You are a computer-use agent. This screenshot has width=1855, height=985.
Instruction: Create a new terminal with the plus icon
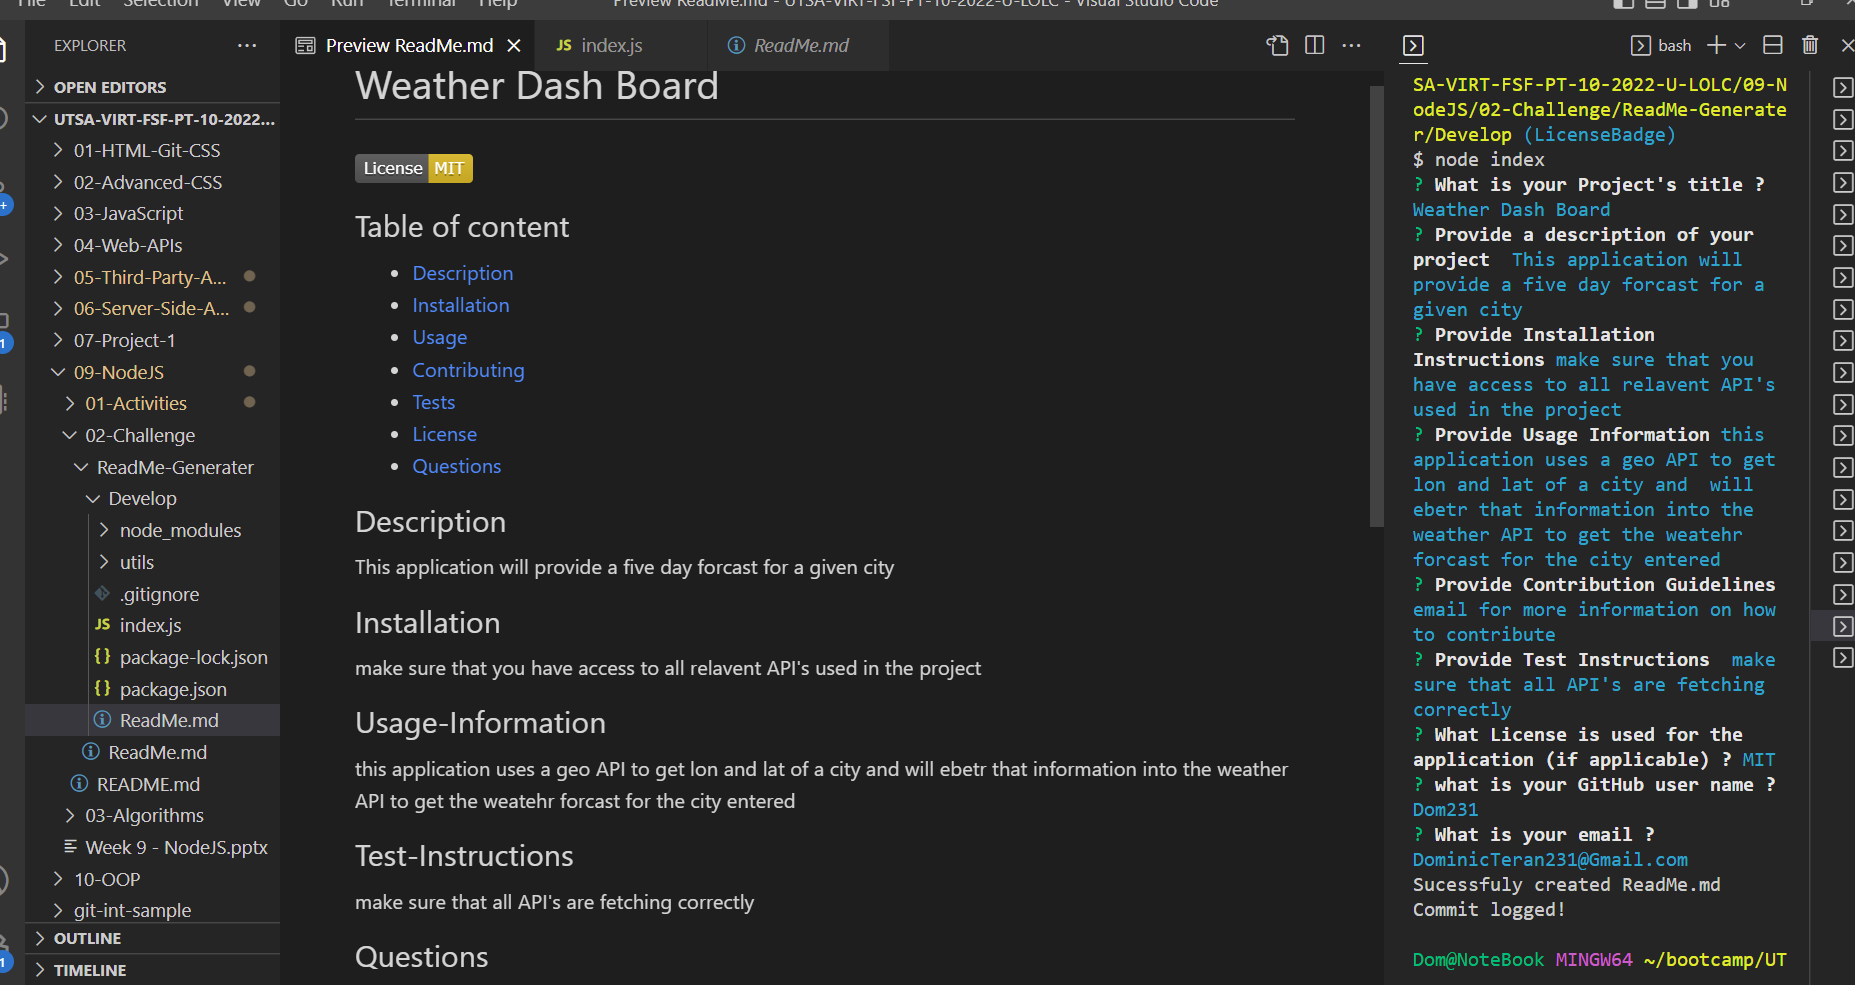pyautogui.click(x=1714, y=45)
